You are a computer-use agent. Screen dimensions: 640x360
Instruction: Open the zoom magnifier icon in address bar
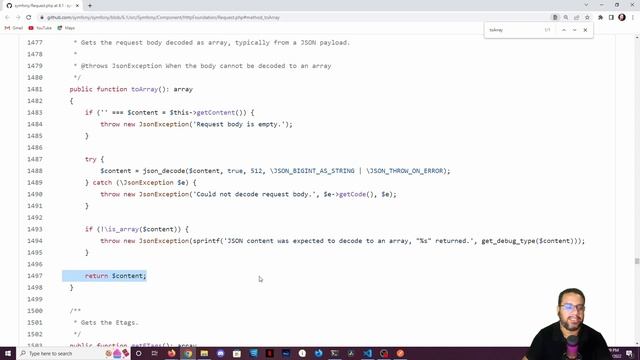566,18
